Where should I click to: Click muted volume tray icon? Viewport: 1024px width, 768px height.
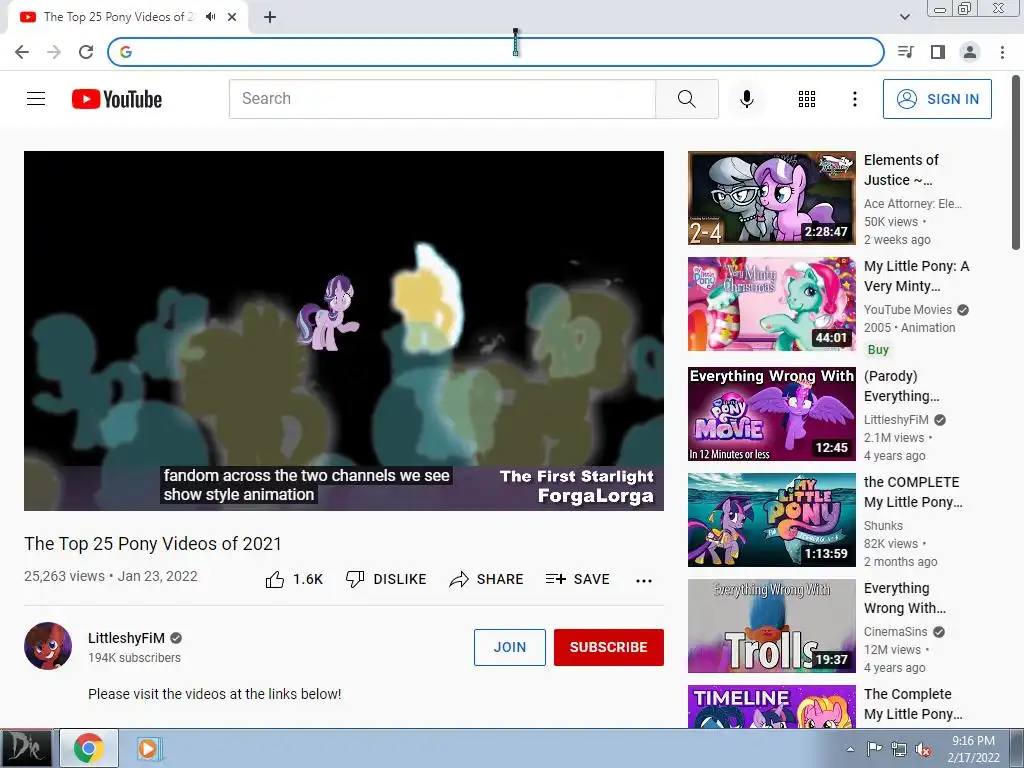(923, 749)
